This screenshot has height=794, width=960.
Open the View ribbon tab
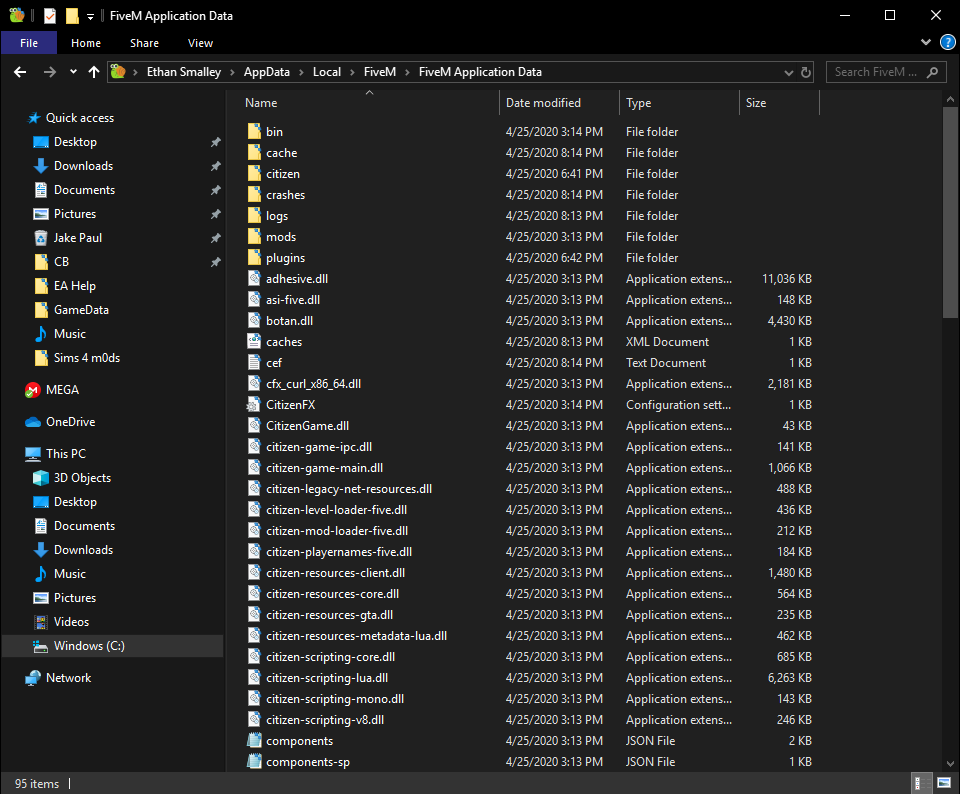tap(200, 43)
